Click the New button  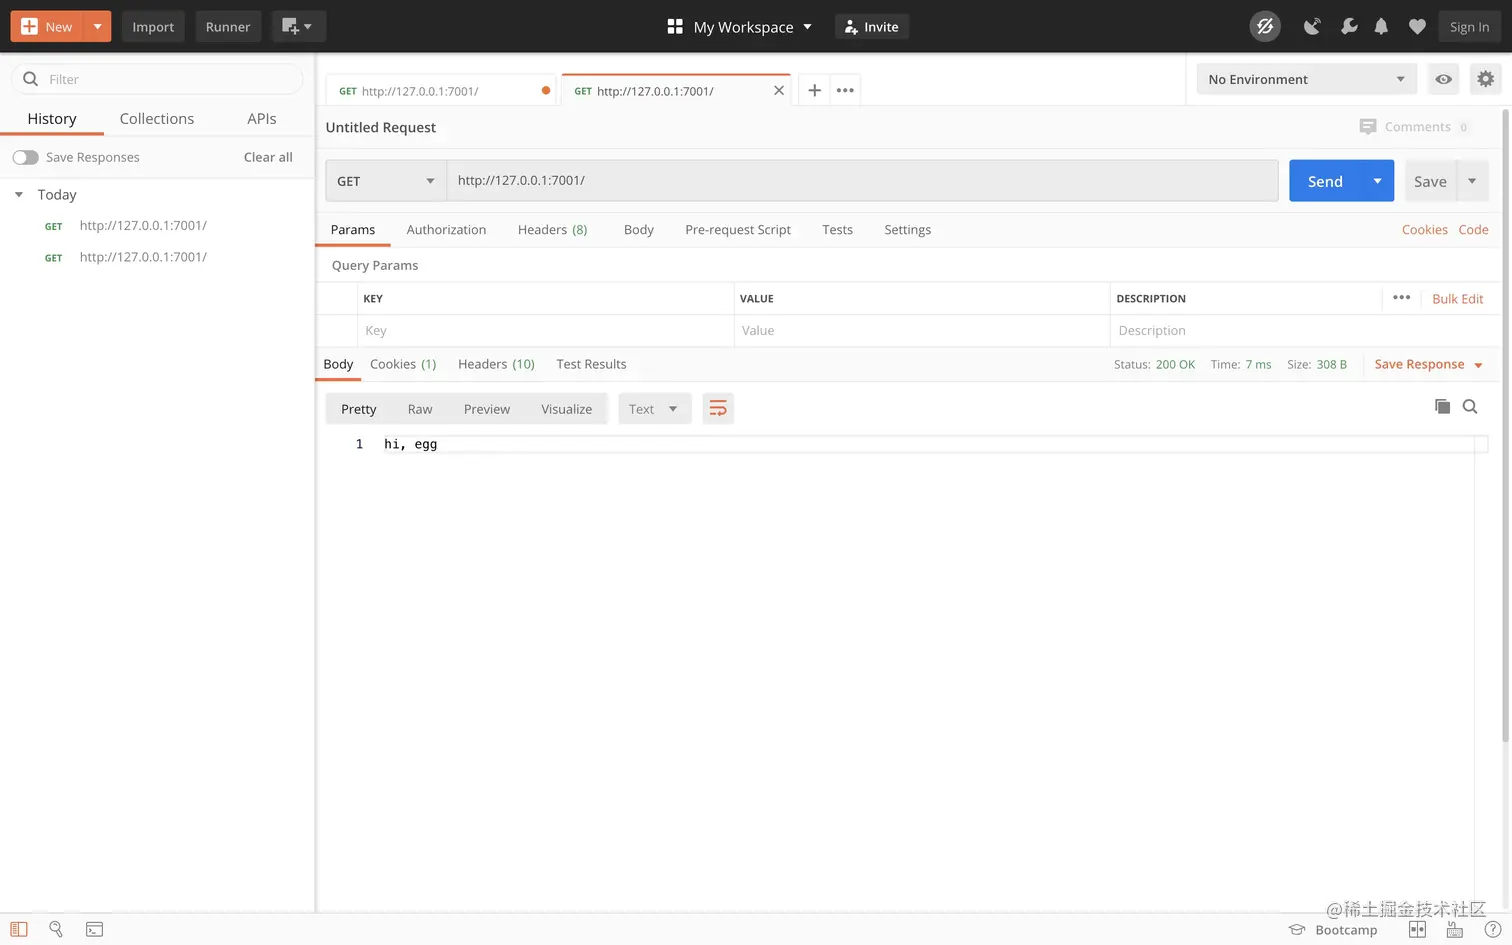click(x=47, y=27)
